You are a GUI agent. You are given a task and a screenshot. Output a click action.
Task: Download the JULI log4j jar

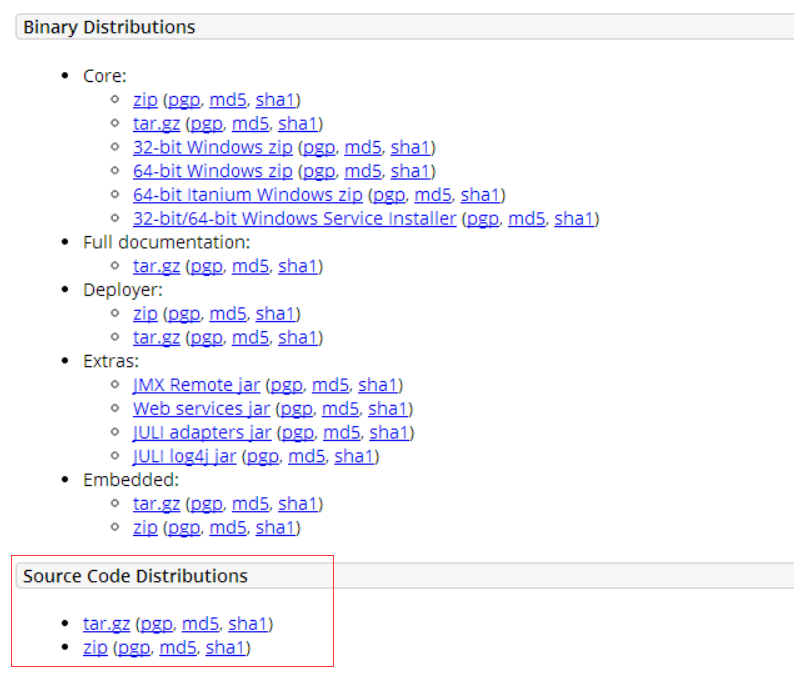pos(184,457)
